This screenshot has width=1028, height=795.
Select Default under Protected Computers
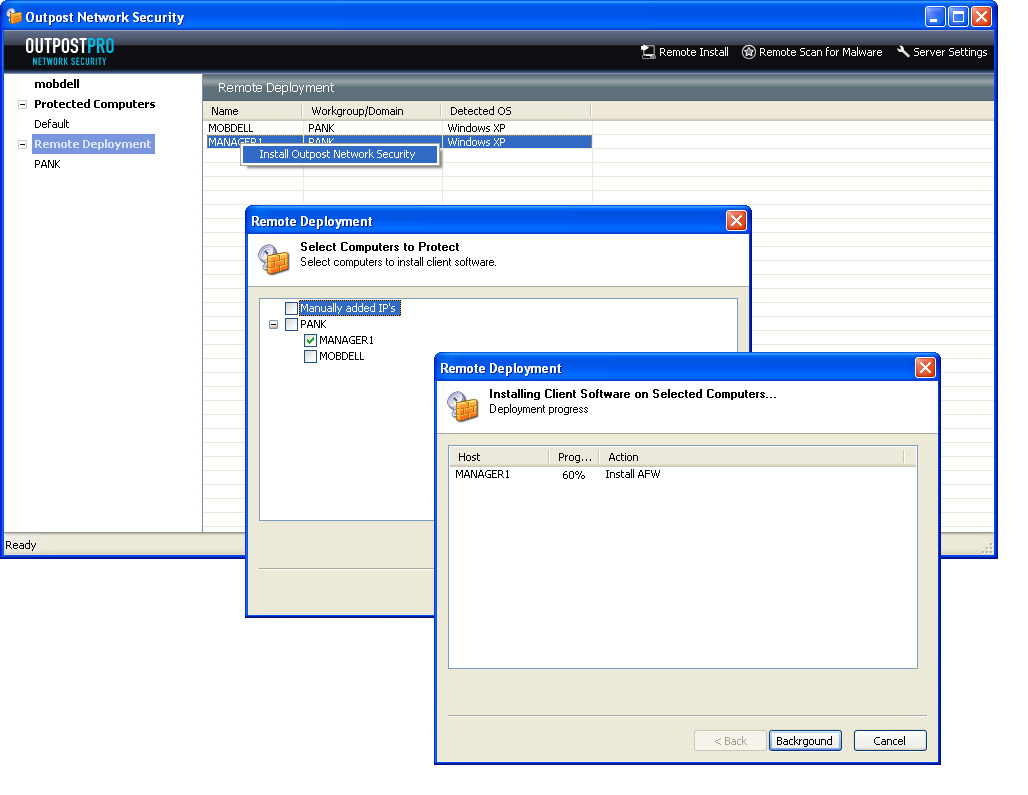[x=52, y=124]
